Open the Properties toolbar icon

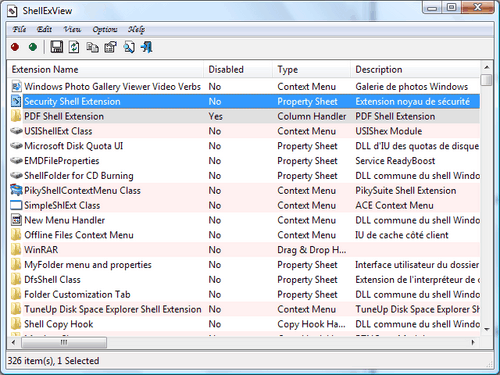point(111,47)
